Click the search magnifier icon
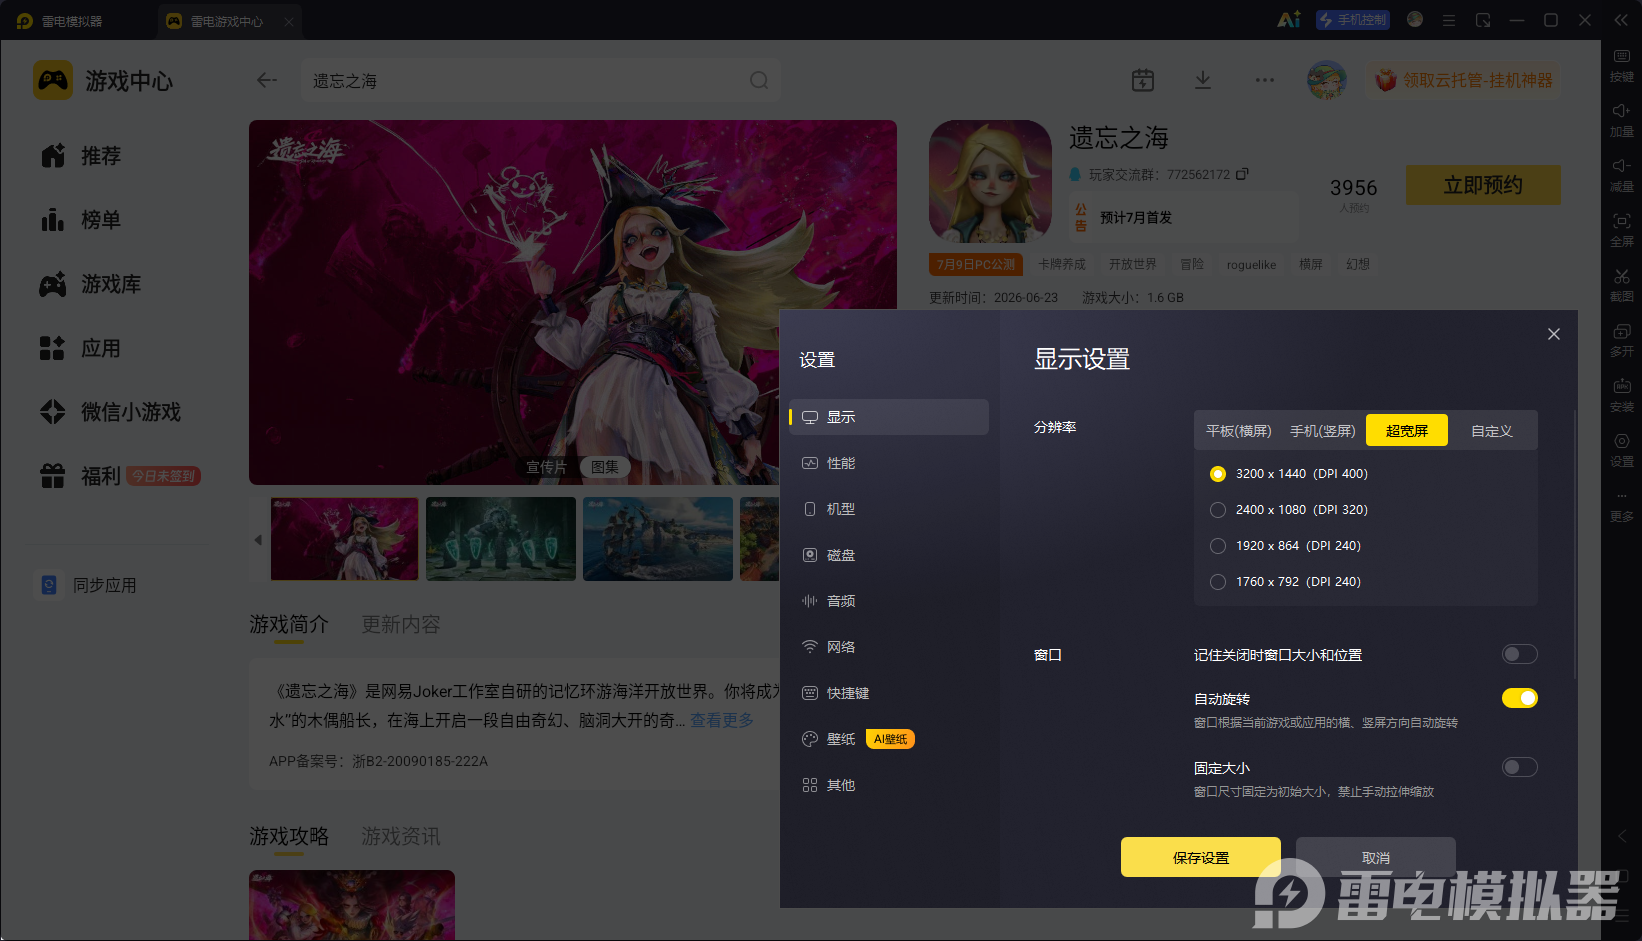Screen dimensions: 1642x941 pos(759,80)
